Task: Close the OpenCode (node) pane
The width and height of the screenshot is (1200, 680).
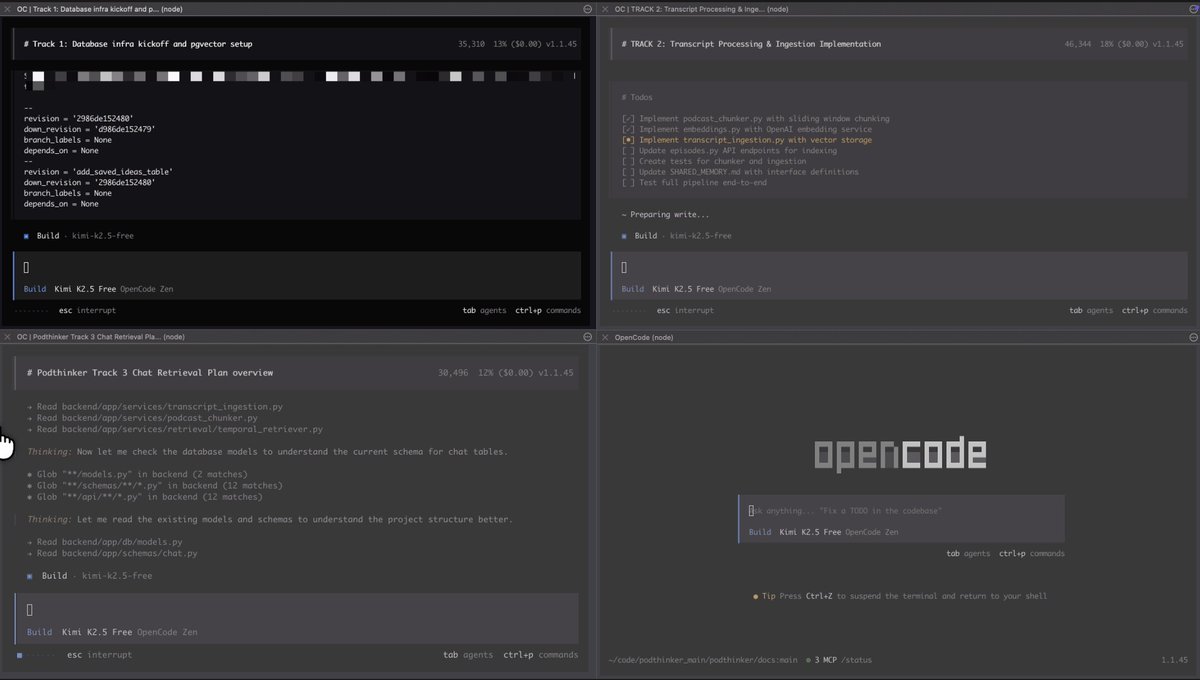Action: 606,337
